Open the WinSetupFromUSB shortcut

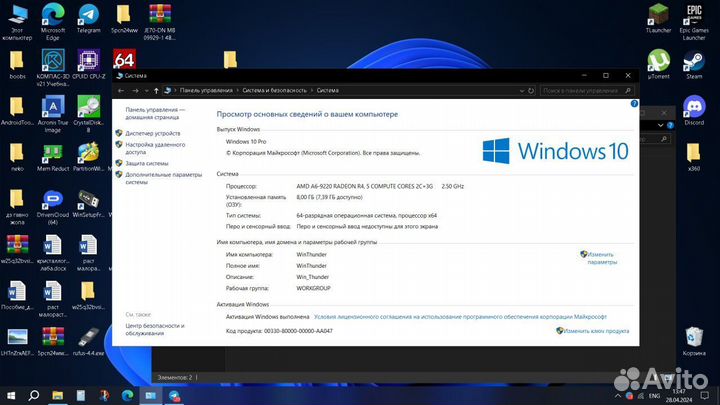coord(89,203)
